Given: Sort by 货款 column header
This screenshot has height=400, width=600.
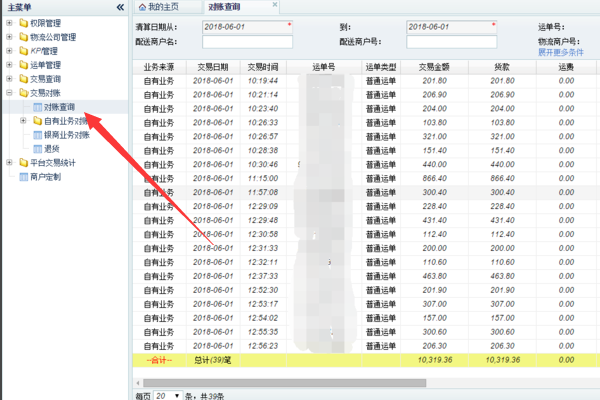Looking at the screenshot, I should click(502, 67).
